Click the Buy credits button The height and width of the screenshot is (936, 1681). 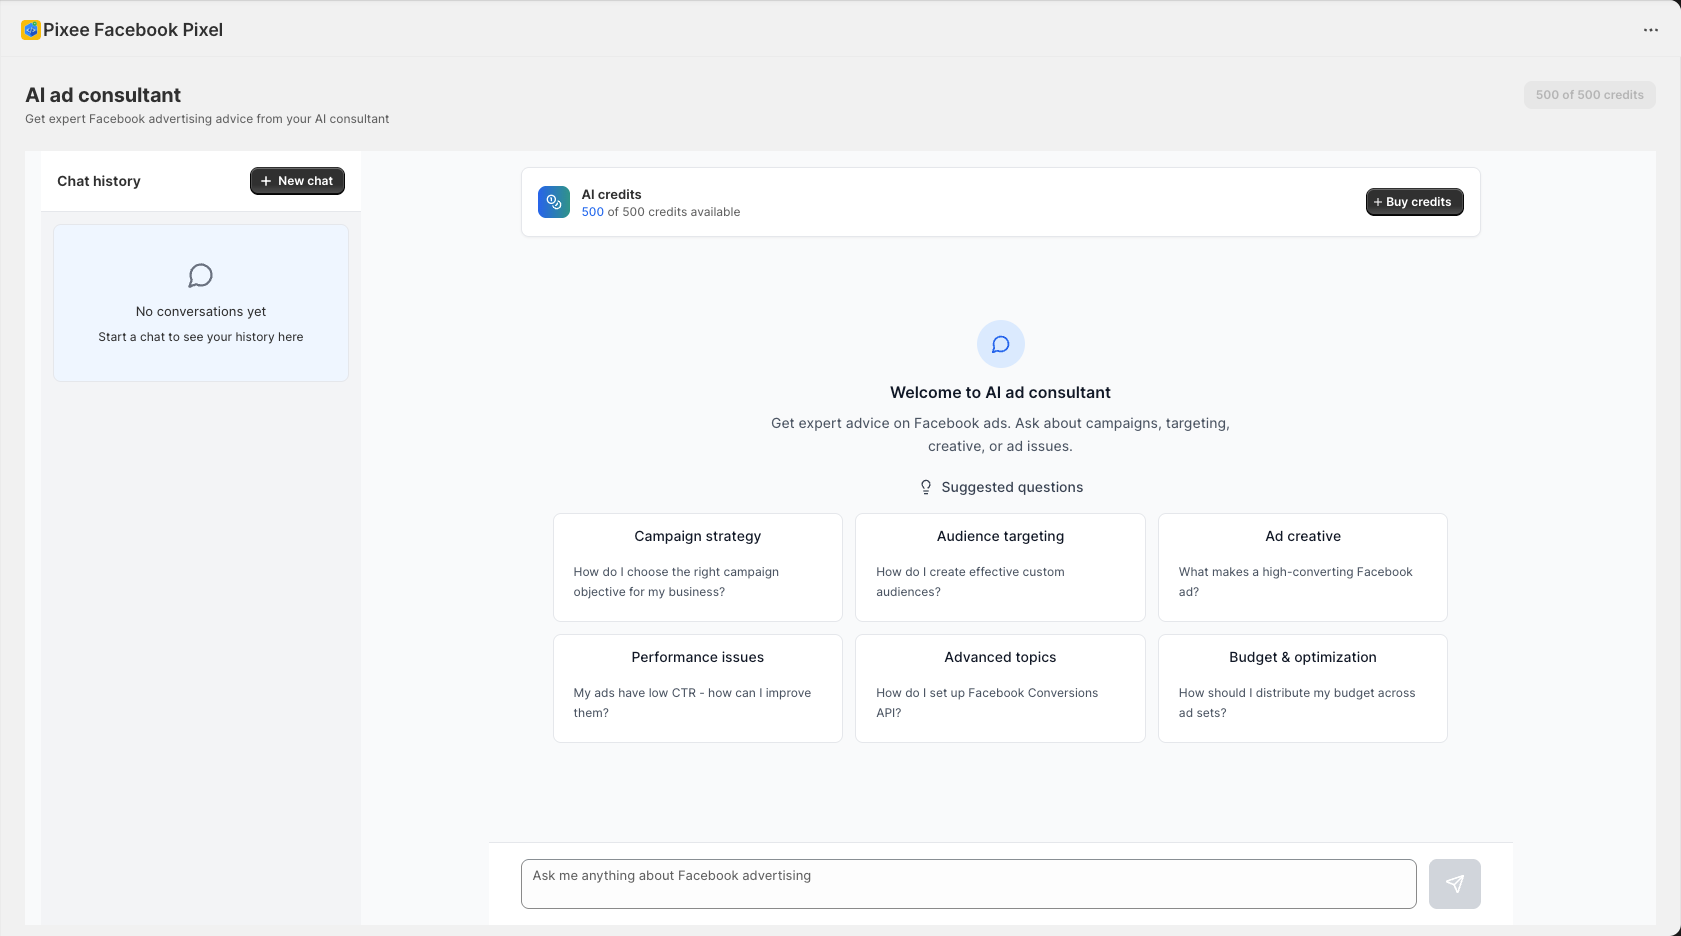1414,201
